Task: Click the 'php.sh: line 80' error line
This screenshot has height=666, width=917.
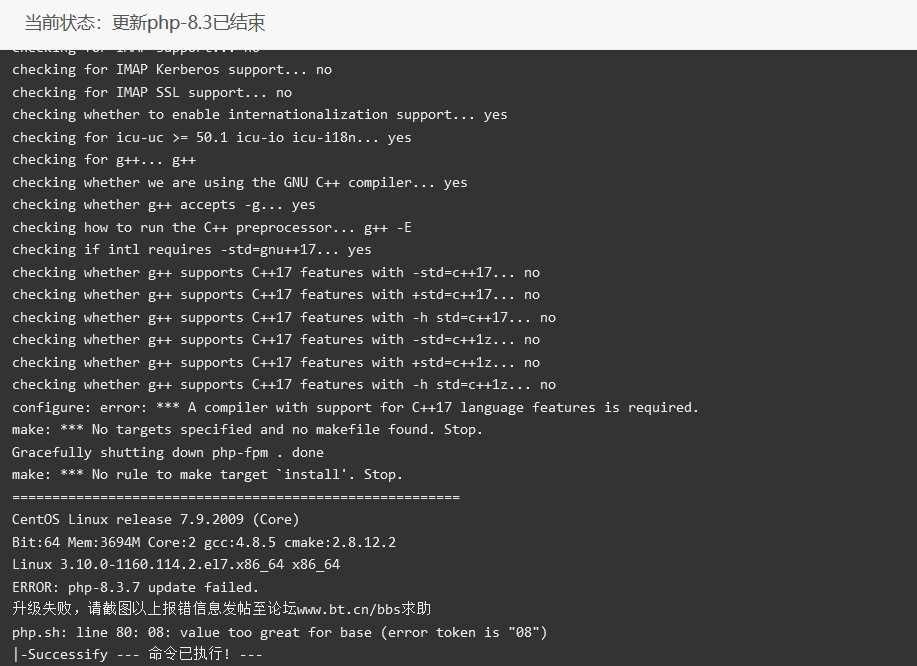Action: click(x=280, y=633)
